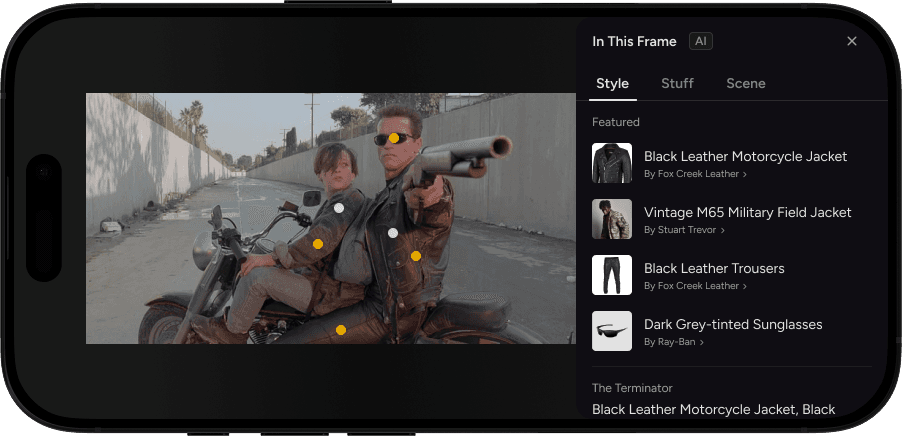Tap yellow hotspot on man's jacket sleeve
The height and width of the screenshot is (436, 902).
pos(416,256)
